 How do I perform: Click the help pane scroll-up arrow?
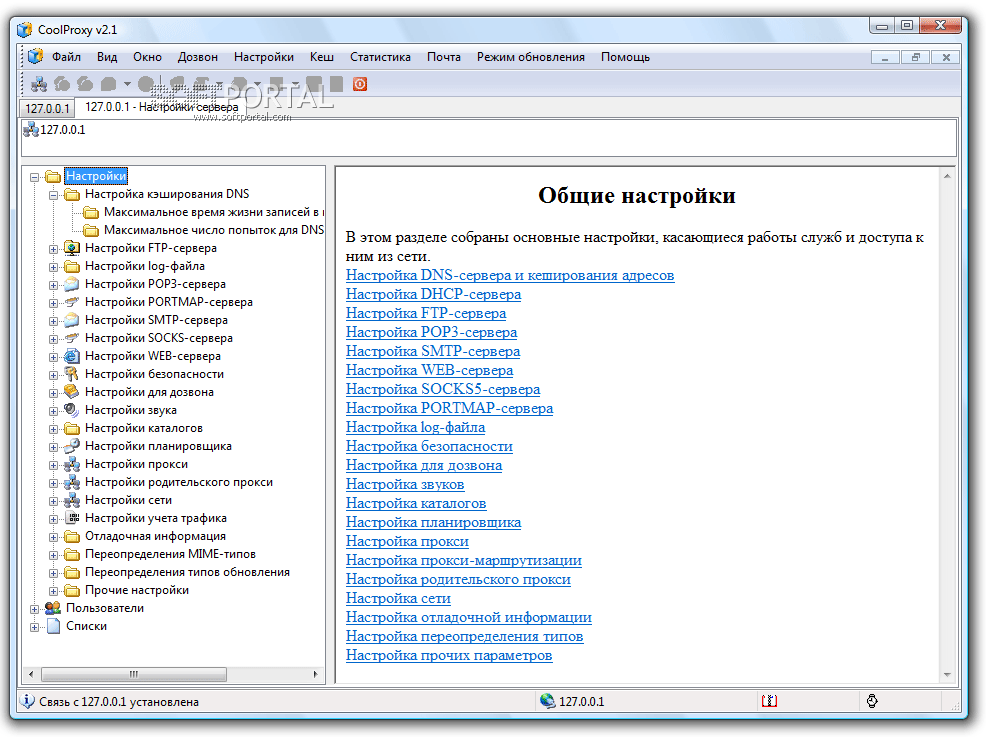click(947, 176)
